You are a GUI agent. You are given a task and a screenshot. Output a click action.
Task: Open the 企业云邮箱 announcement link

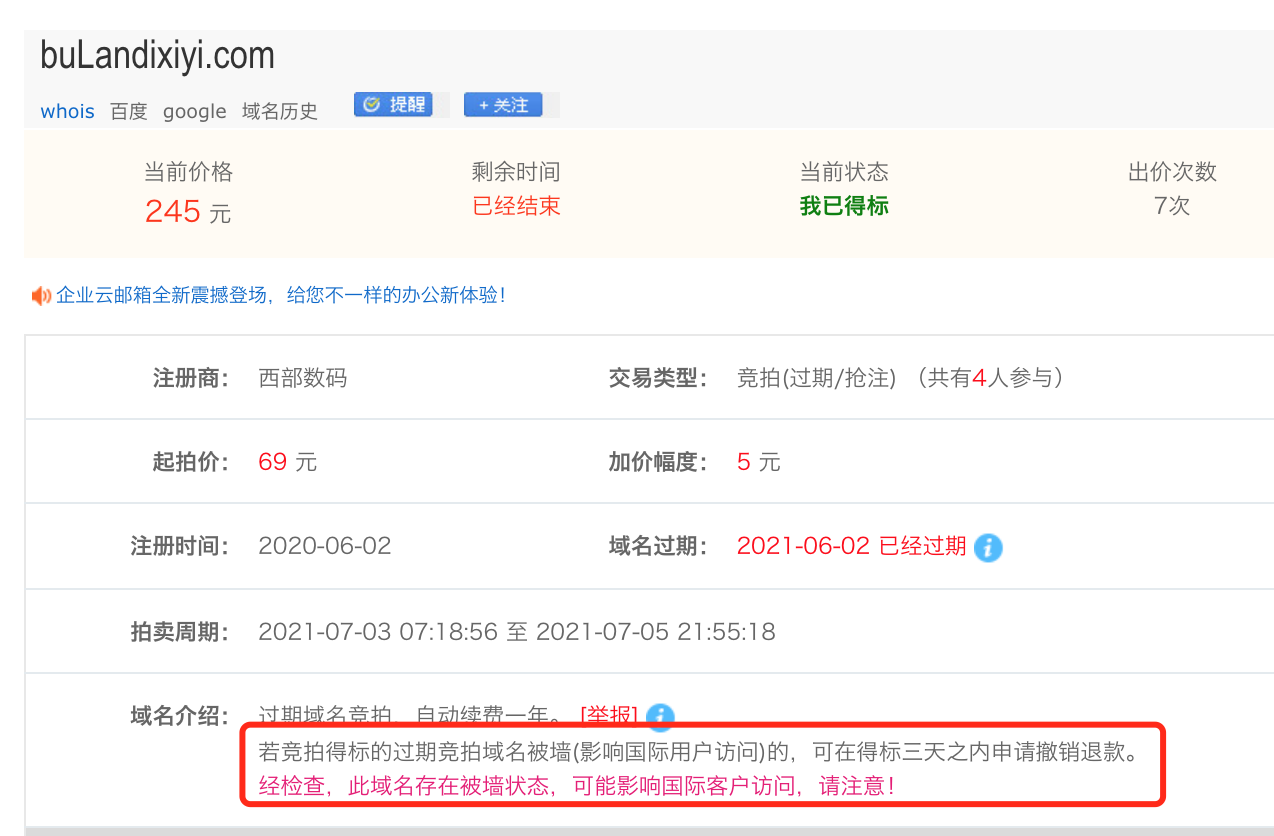click(x=280, y=296)
